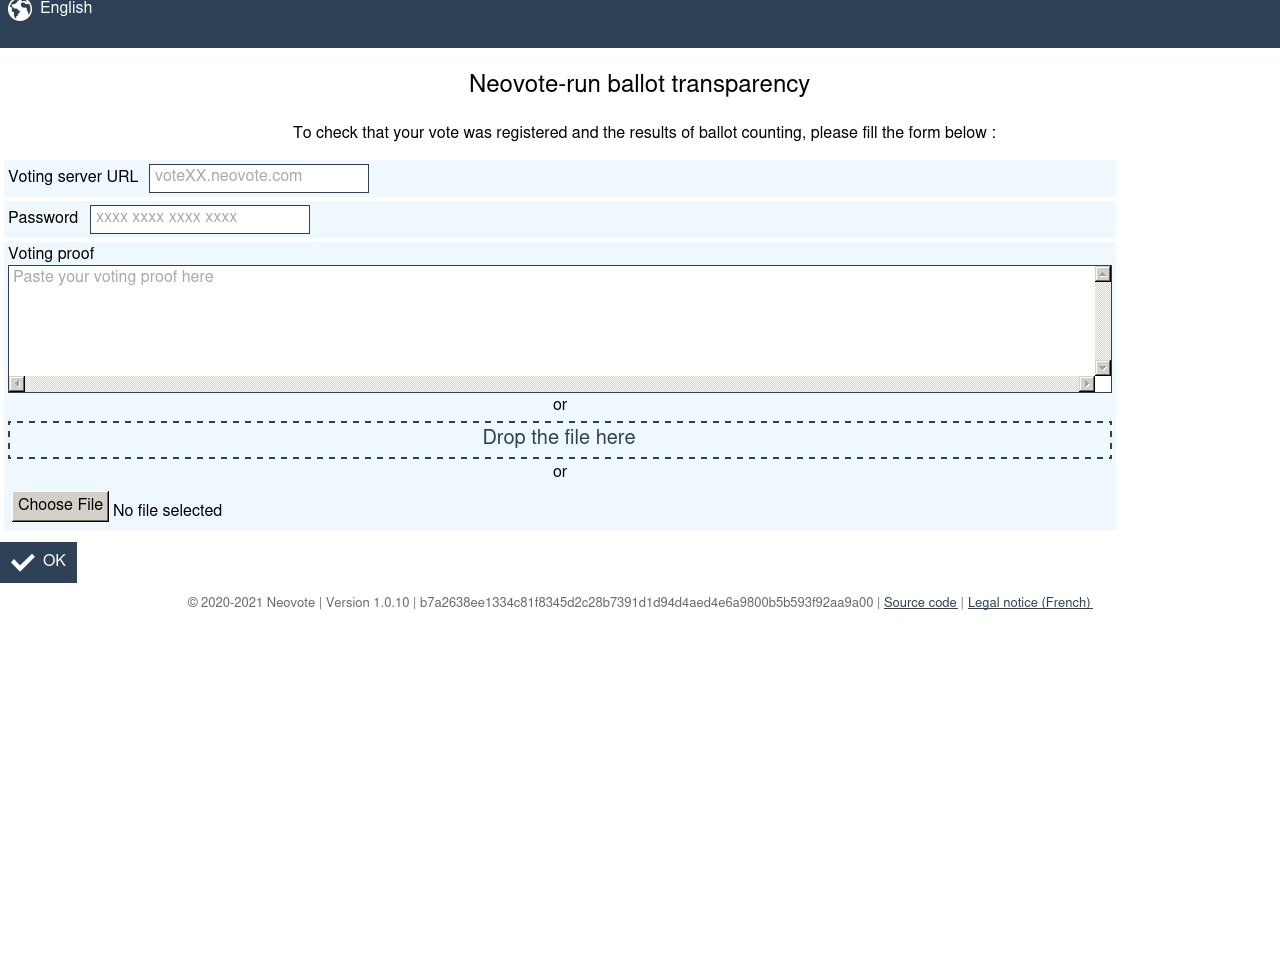1280x960 pixels.
Task: Click the "Voting server URL" label
Action: coord(73,177)
